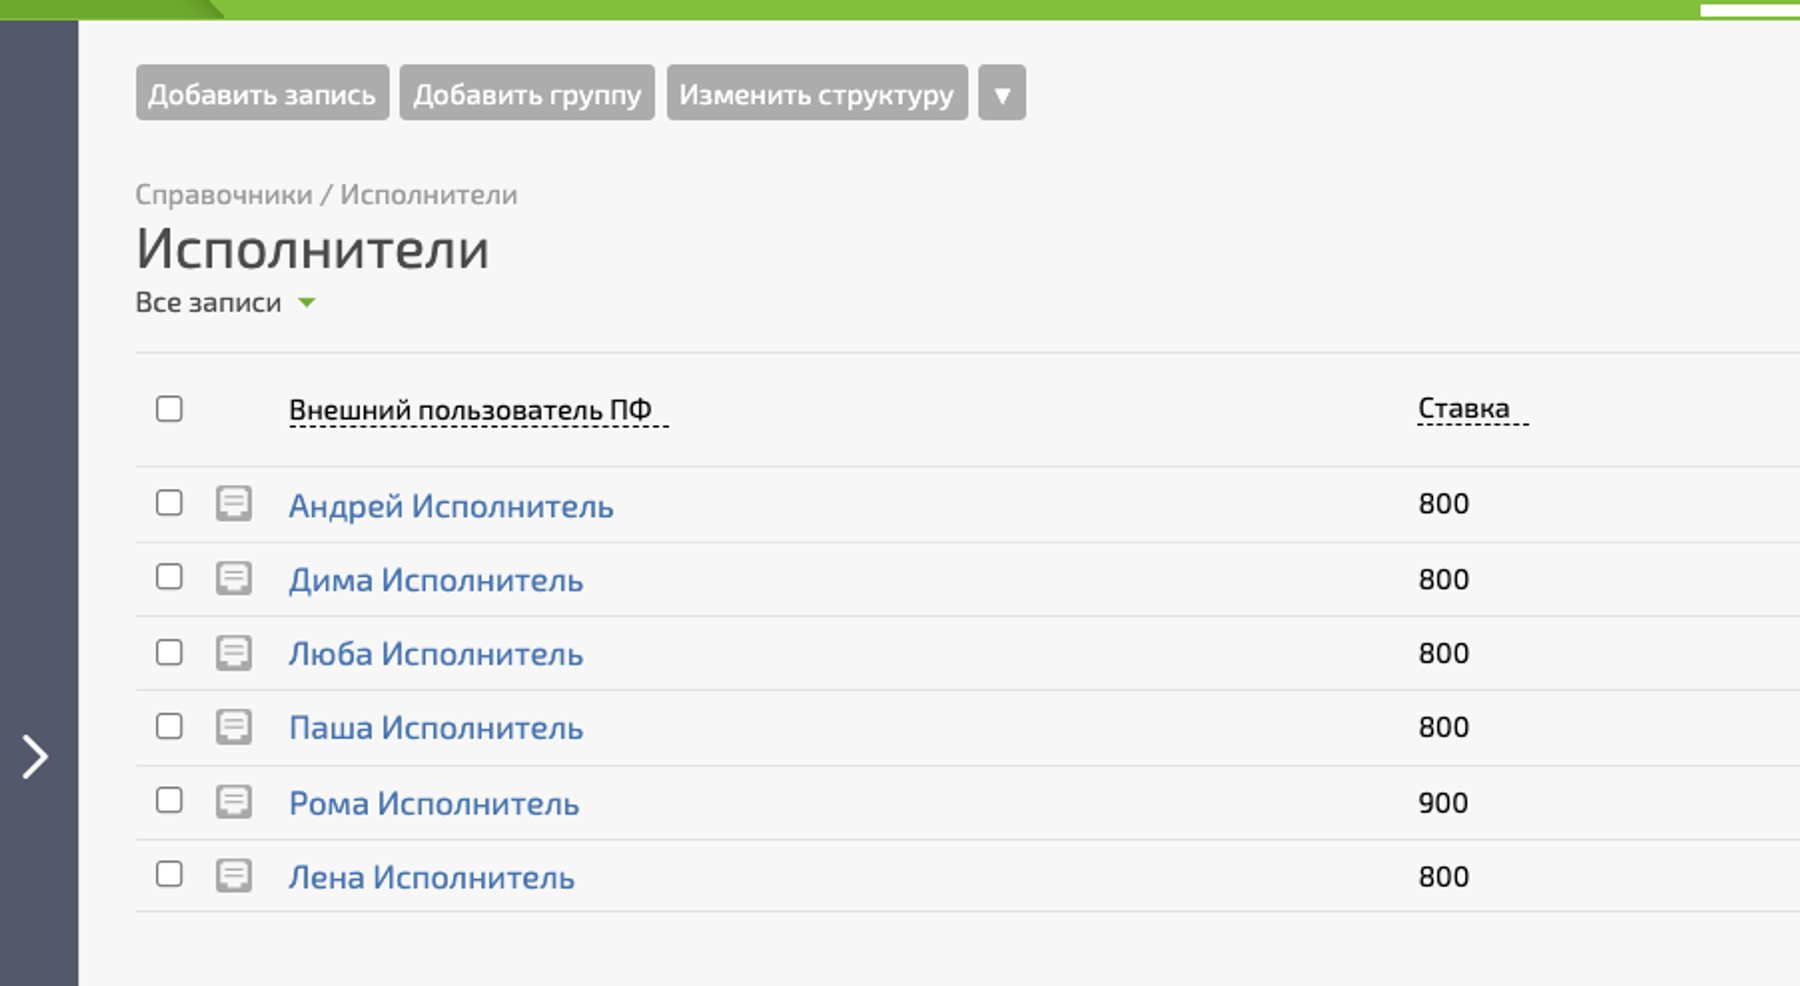Image resolution: width=1800 pixels, height=986 pixels.
Task: Open the Дима Исполнитель record link
Action: click(x=435, y=580)
